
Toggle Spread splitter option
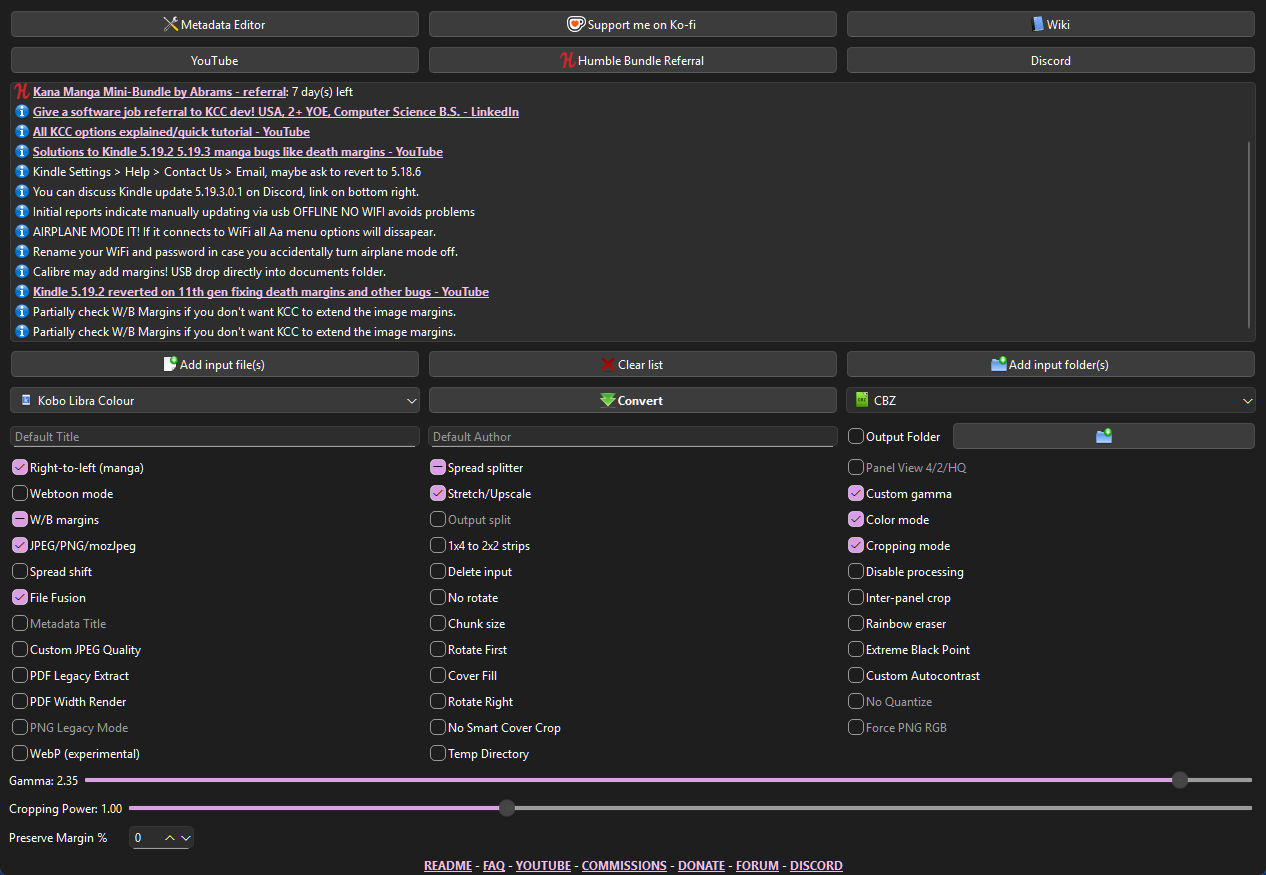pyautogui.click(x=438, y=467)
